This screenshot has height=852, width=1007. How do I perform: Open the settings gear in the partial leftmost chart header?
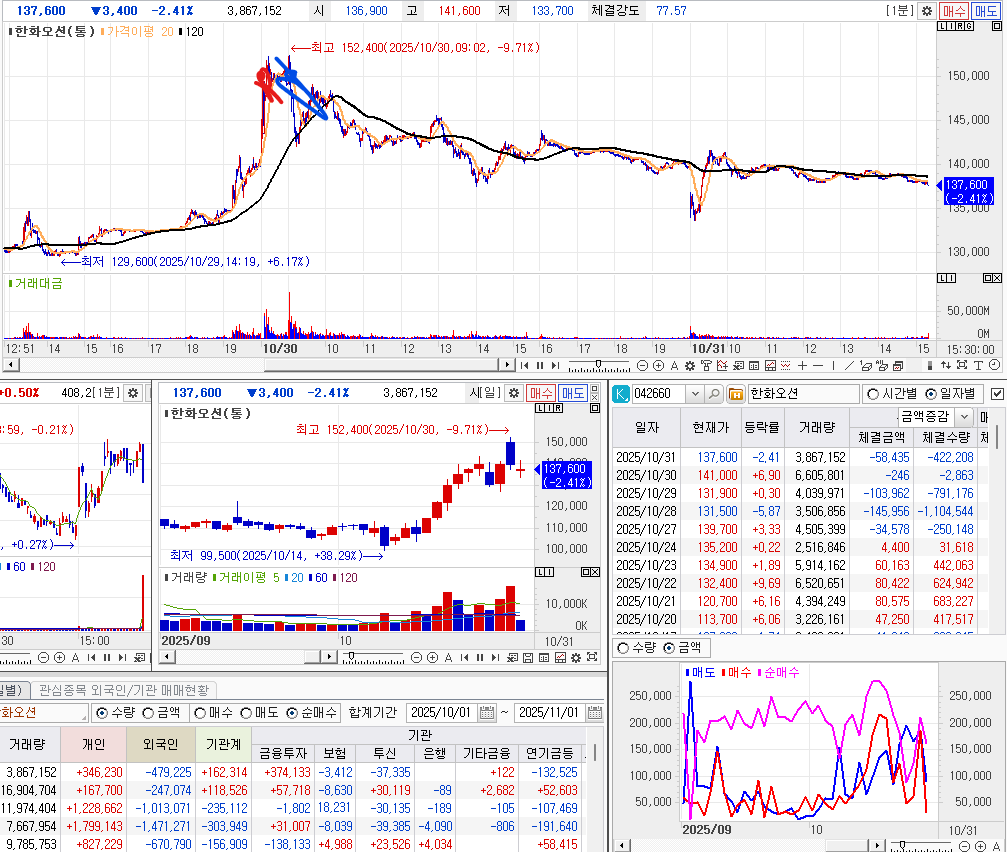pyautogui.click(x=133, y=393)
